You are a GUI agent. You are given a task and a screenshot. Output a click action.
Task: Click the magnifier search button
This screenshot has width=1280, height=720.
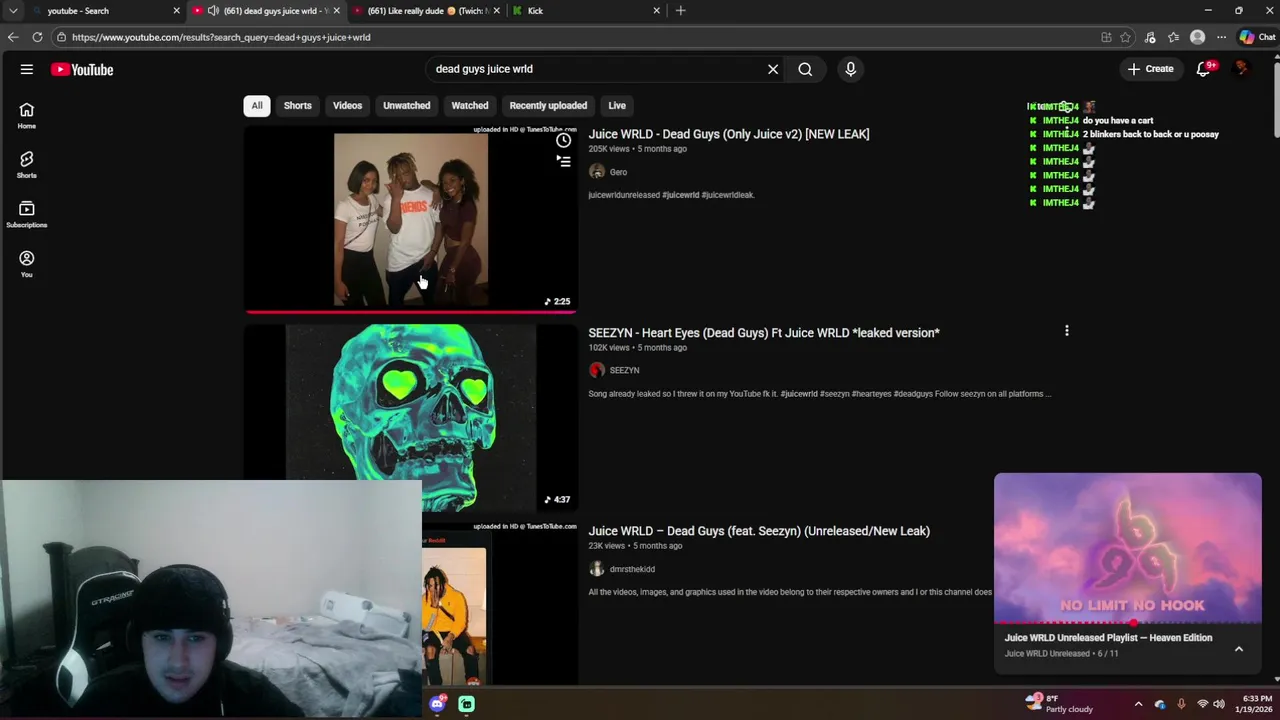pyautogui.click(x=805, y=69)
